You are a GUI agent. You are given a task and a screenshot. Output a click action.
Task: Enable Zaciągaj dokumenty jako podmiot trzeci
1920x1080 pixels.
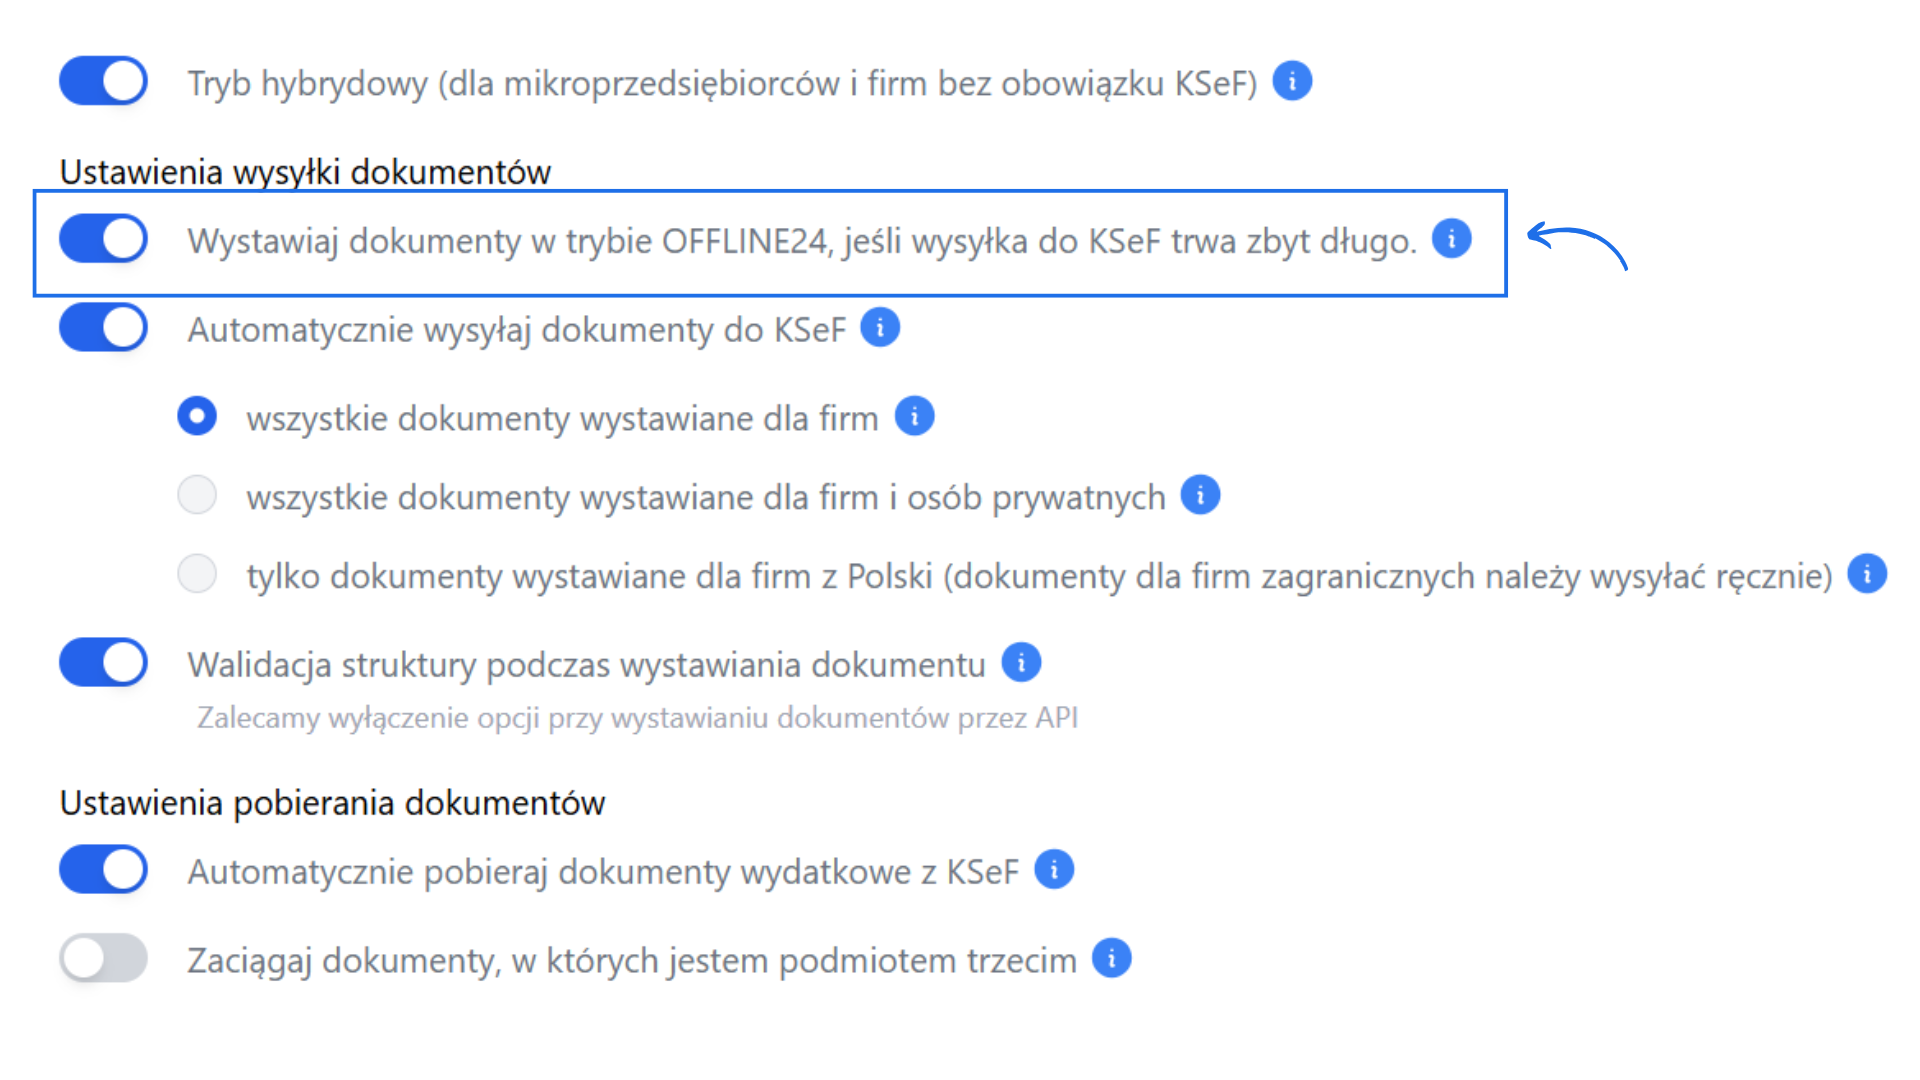102,957
